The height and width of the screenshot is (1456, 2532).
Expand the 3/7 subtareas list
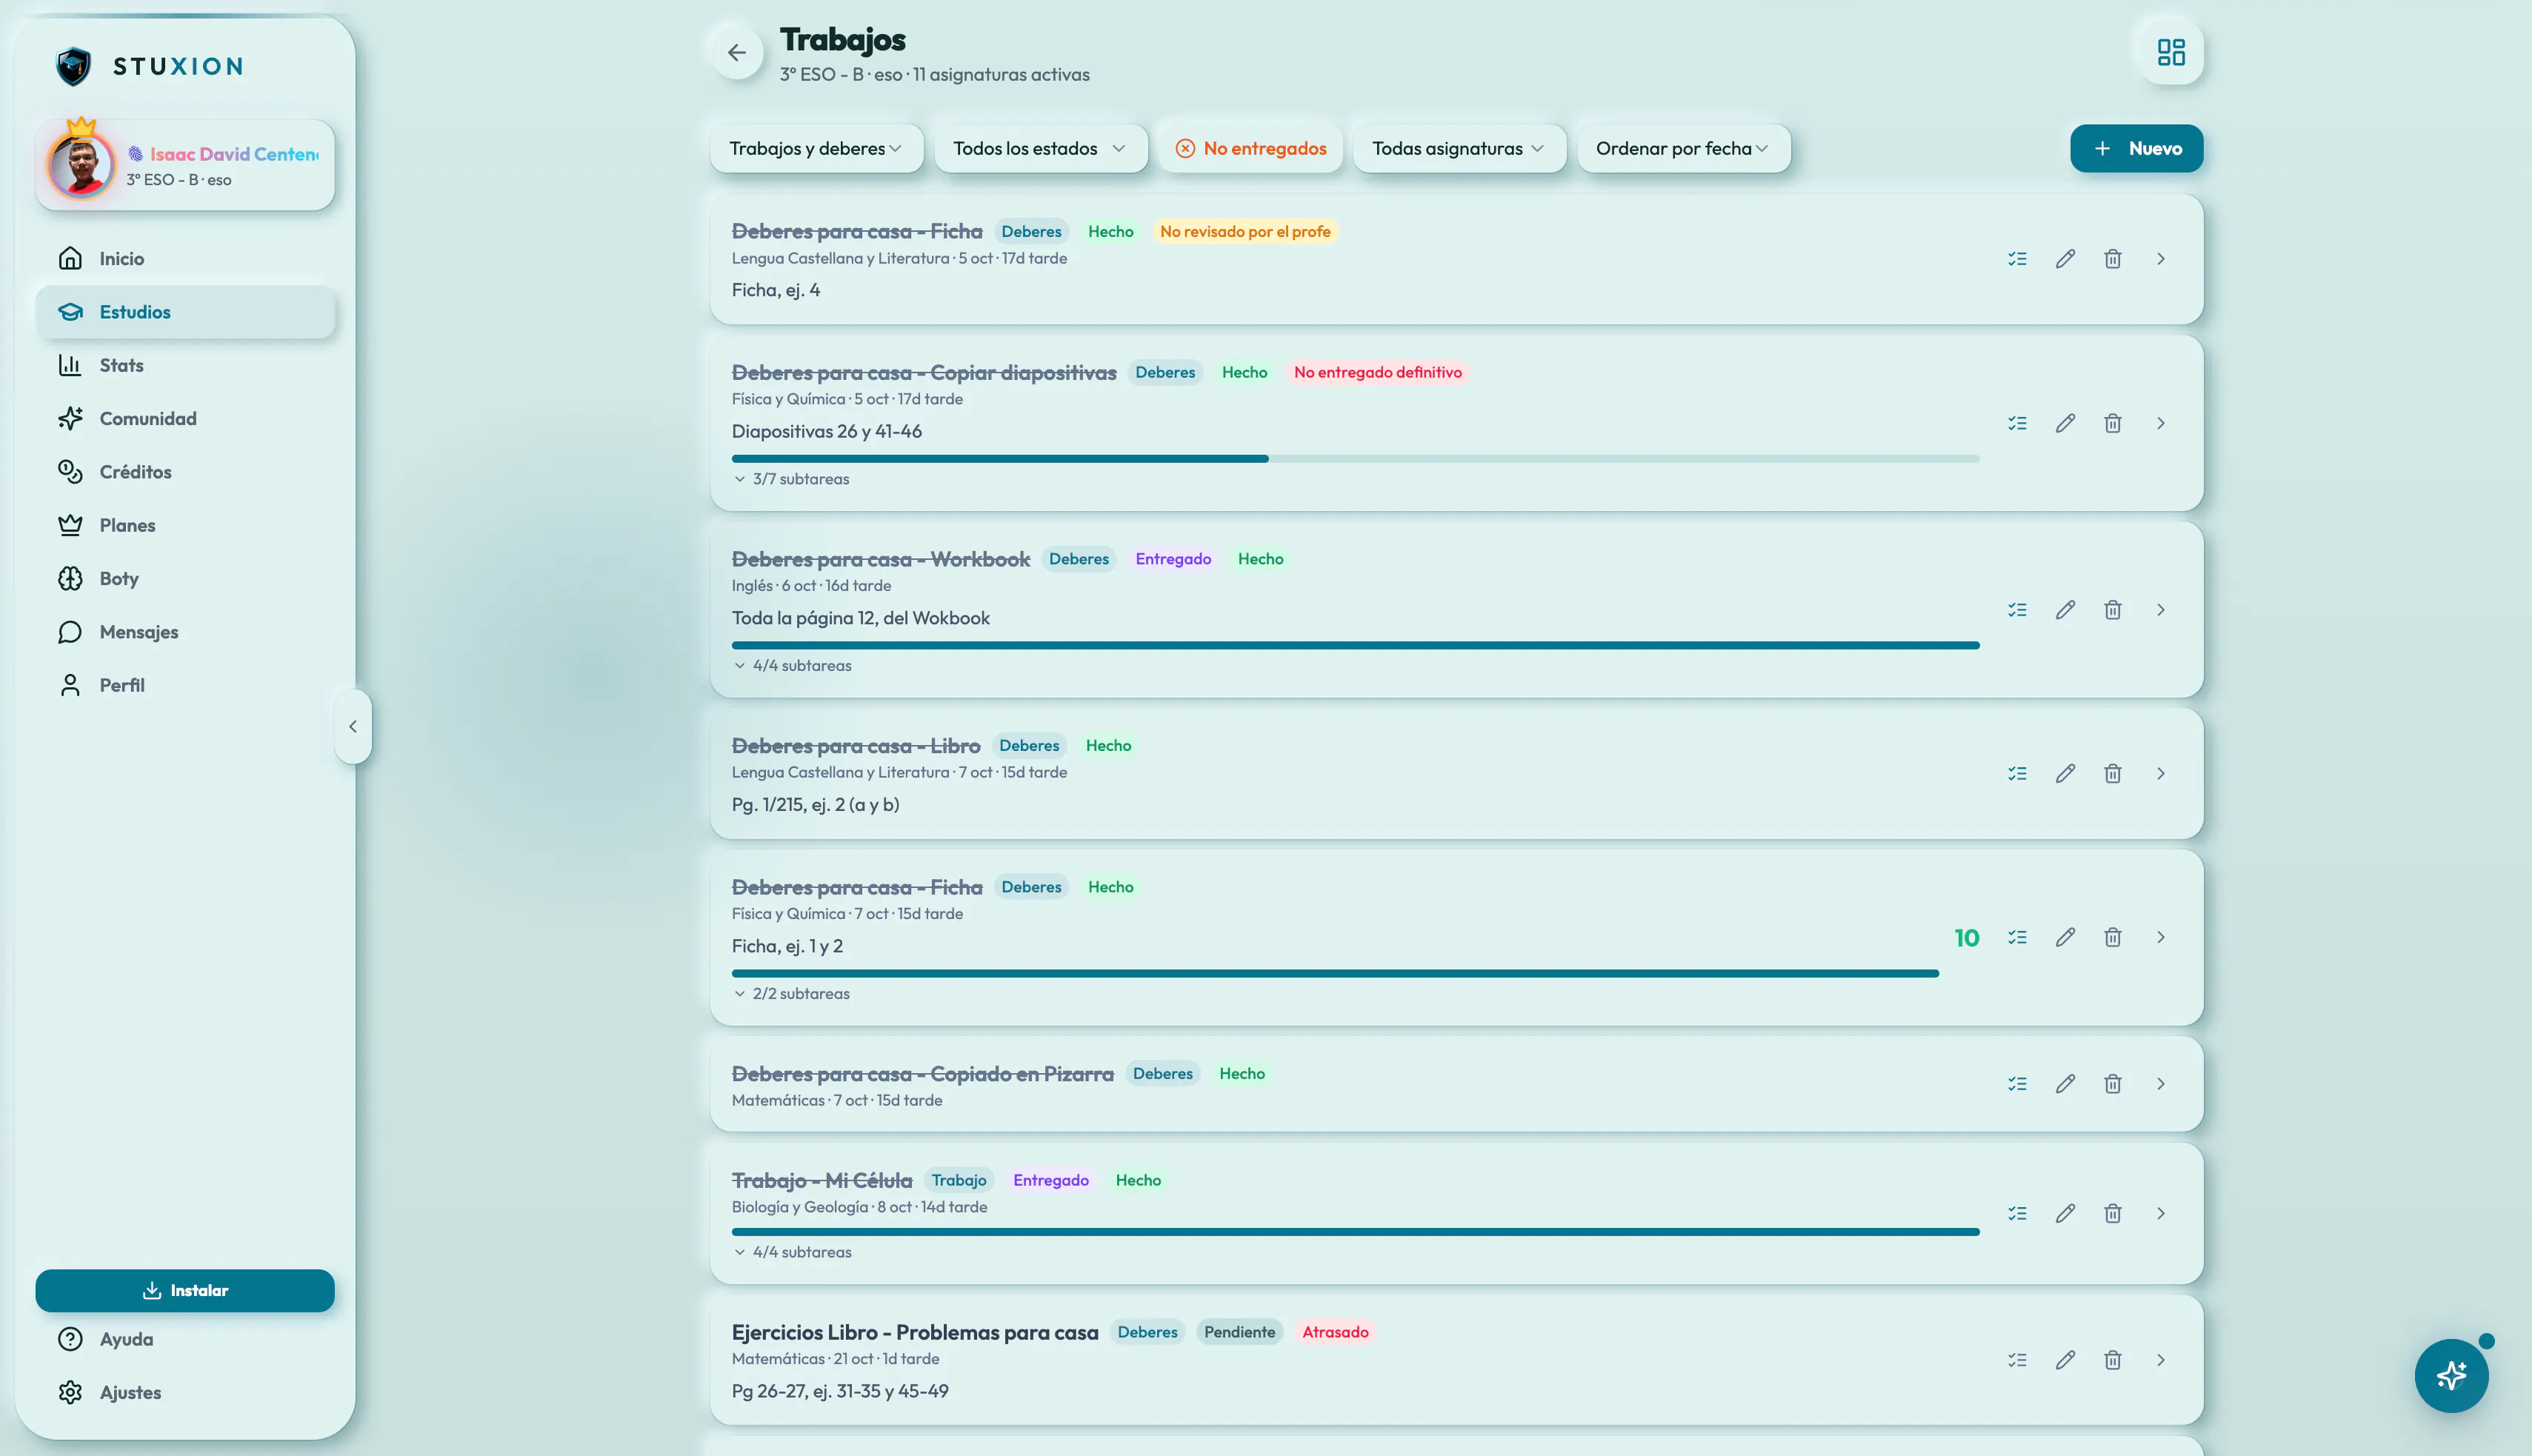[x=791, y=479]
